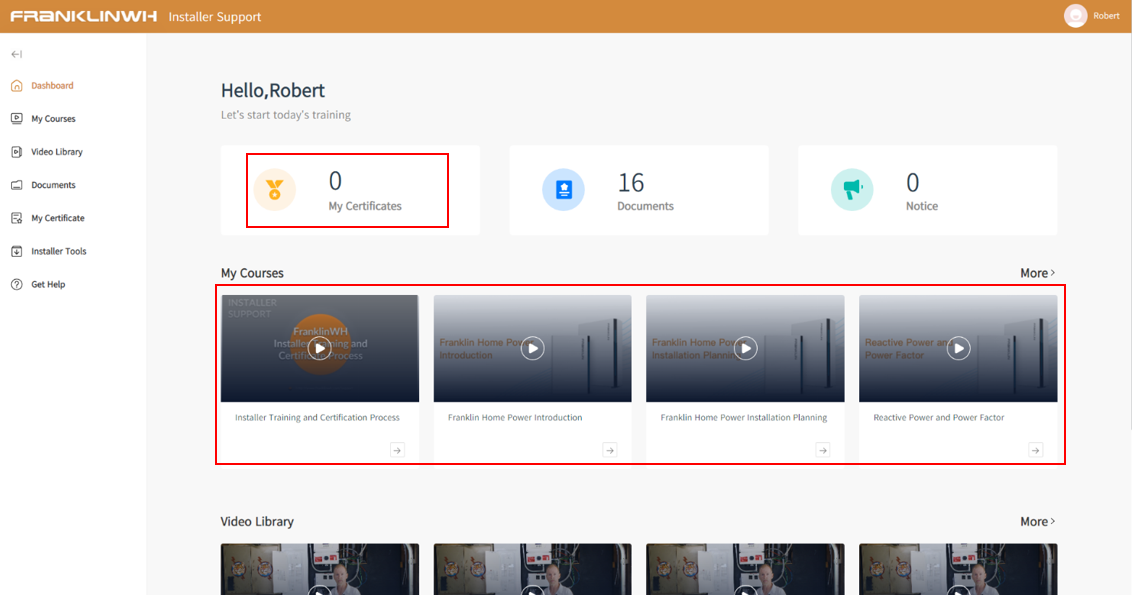Open arrow for Installer Training and Certification Process
This screenshot has width=1132, height=597.
pyautogui.click(x=397, y=450)
